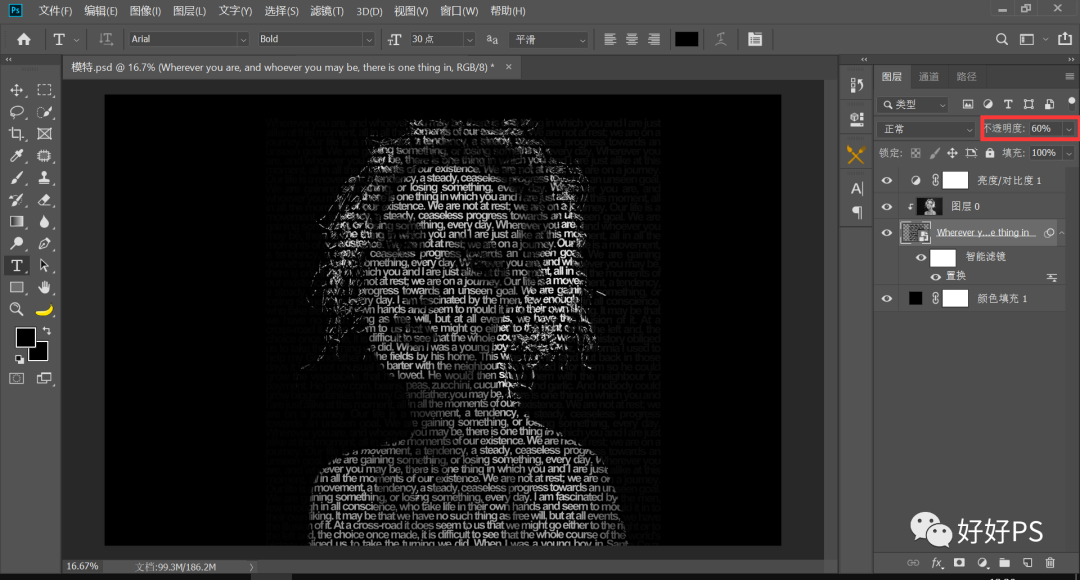
Task: Toggle visibility of 智能滤镜
Action: click(x=921, y=258)
